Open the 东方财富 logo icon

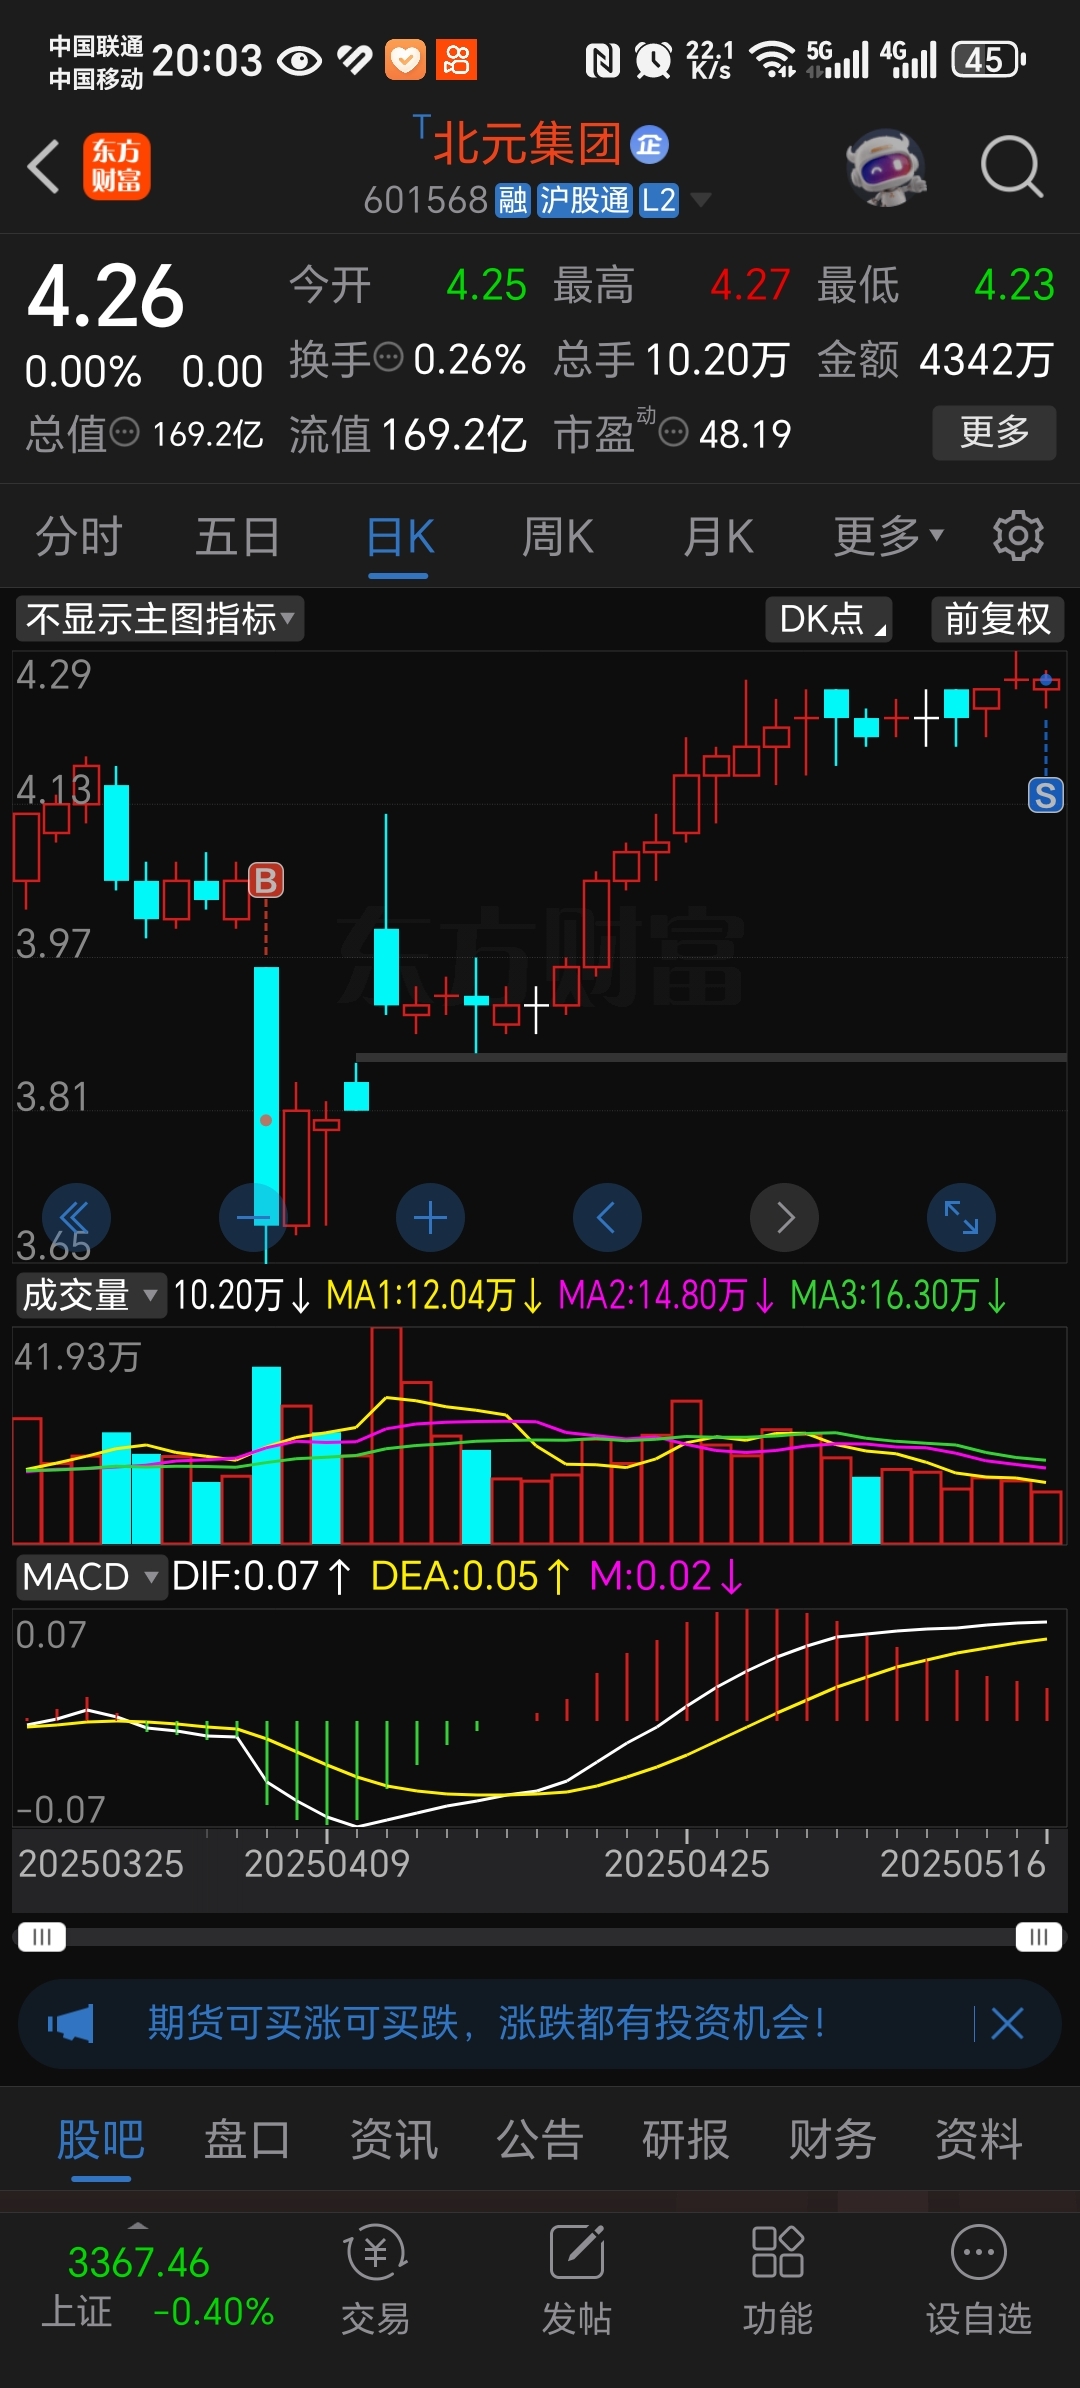point(116,166)
